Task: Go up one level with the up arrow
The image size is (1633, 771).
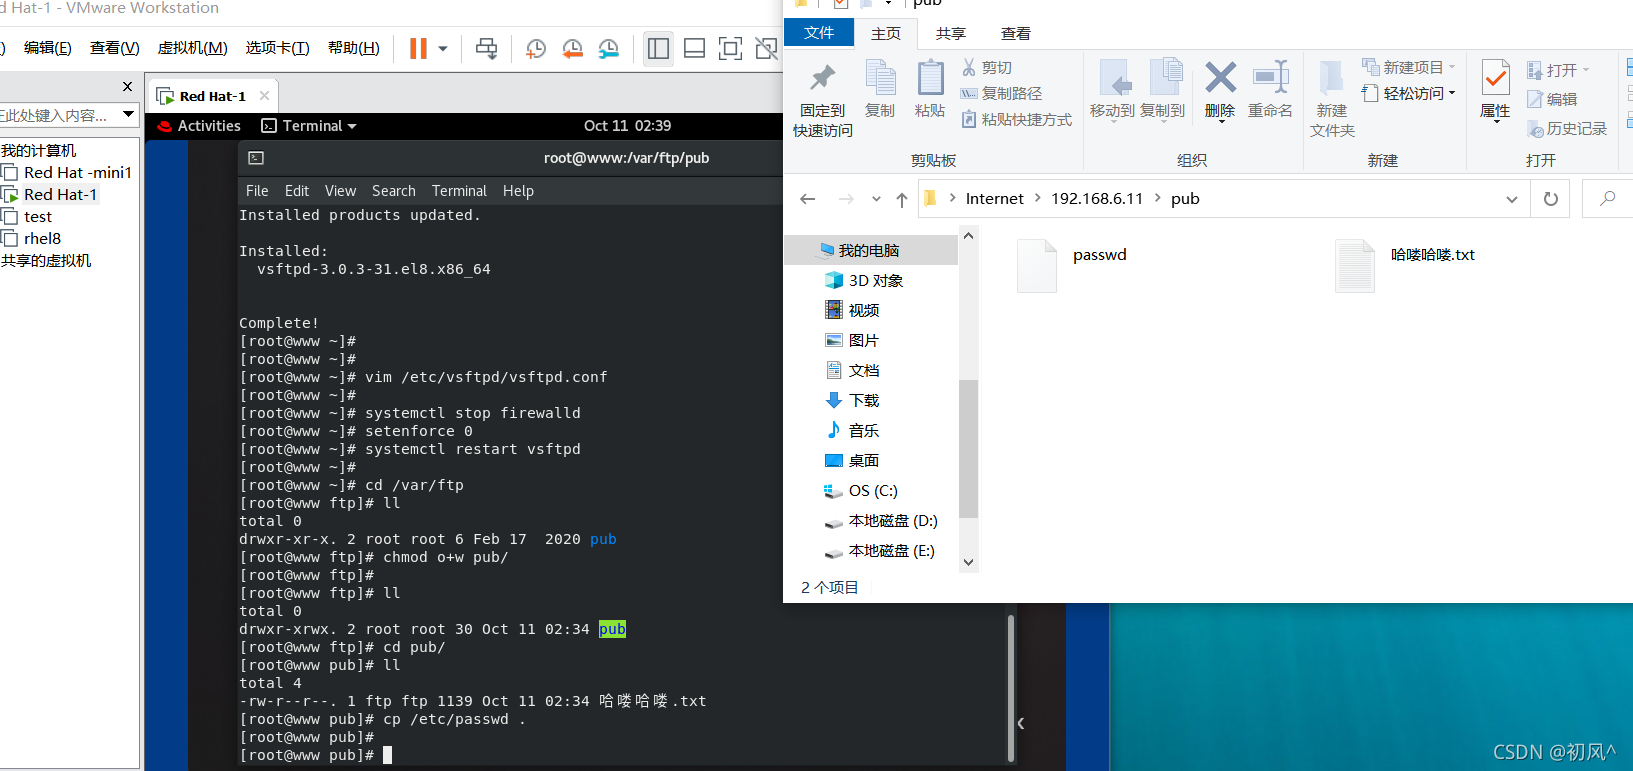Action: point(902,199)
